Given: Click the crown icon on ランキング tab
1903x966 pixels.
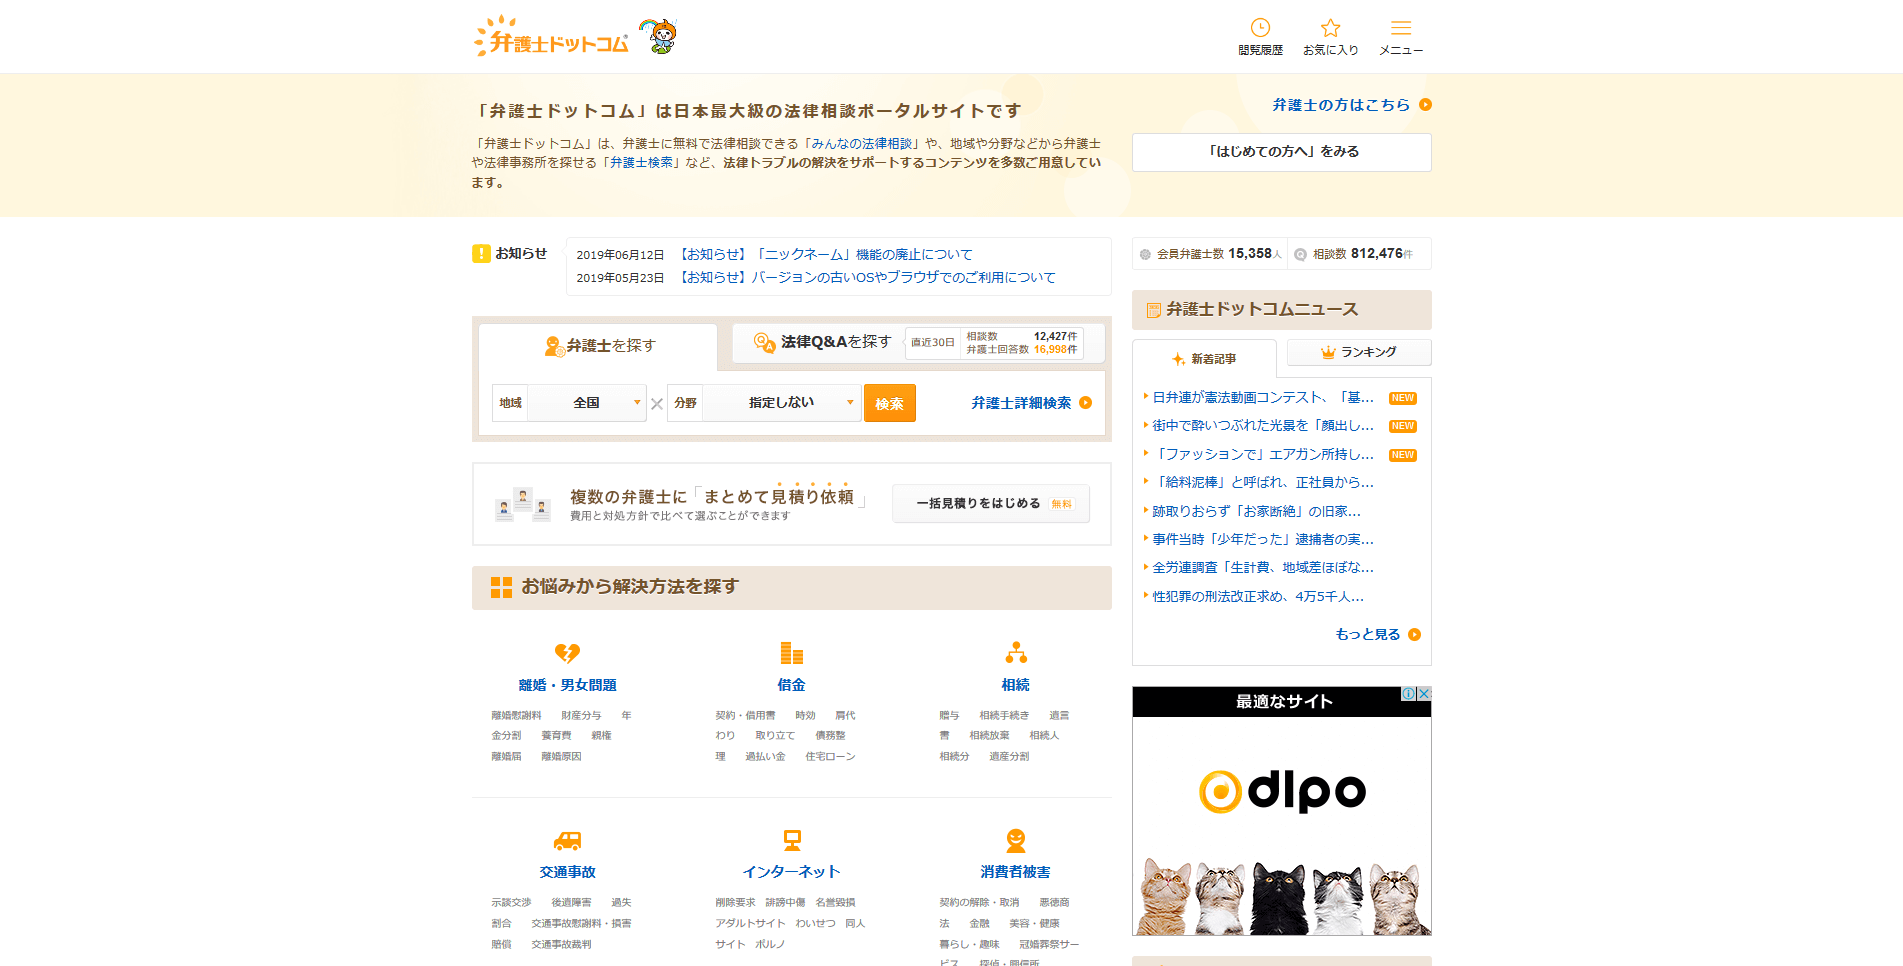Looking at the screenshot, I should (1328, 352).
